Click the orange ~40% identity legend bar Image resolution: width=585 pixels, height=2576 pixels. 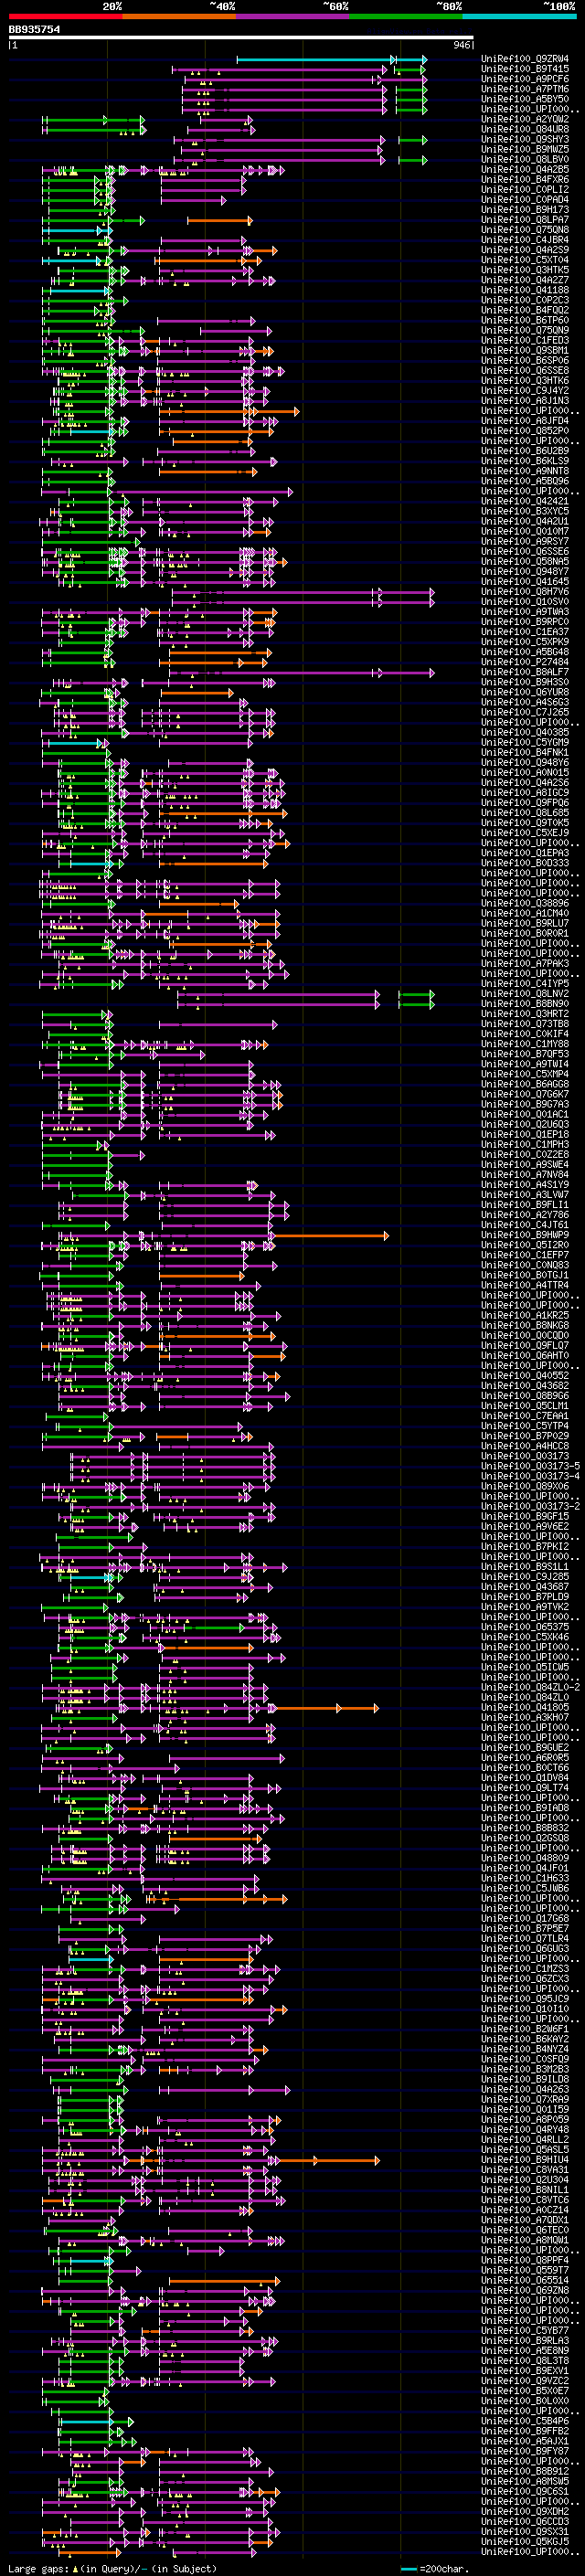click(179, 16)
